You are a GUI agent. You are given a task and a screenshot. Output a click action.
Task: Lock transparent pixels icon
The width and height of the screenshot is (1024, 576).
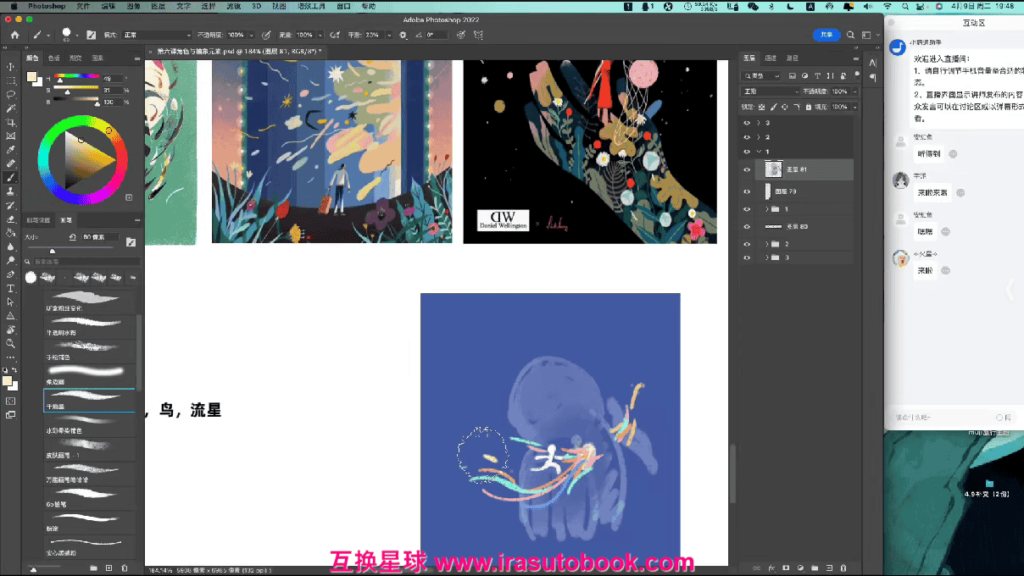[x=761, y=107]
